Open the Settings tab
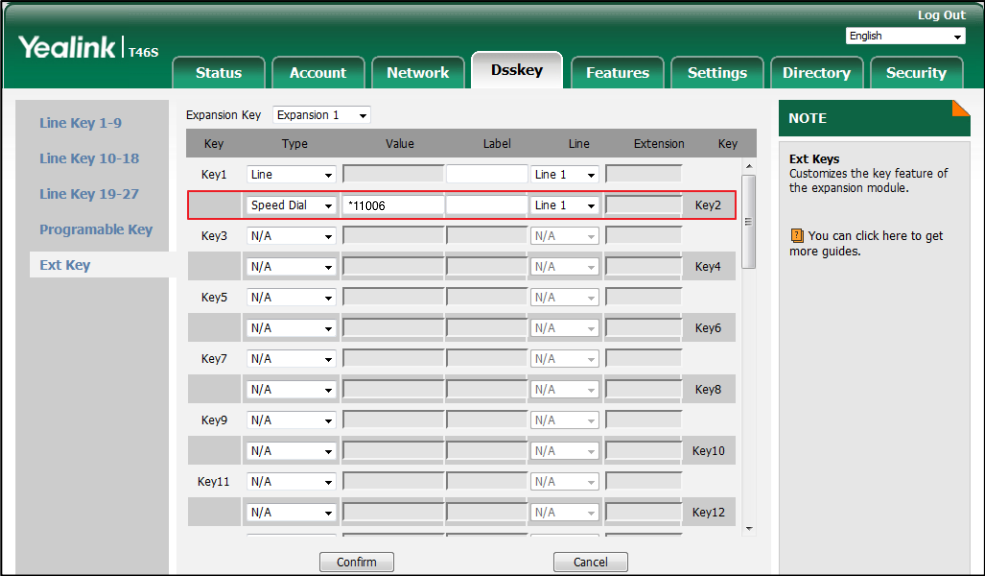 point(717,72)
